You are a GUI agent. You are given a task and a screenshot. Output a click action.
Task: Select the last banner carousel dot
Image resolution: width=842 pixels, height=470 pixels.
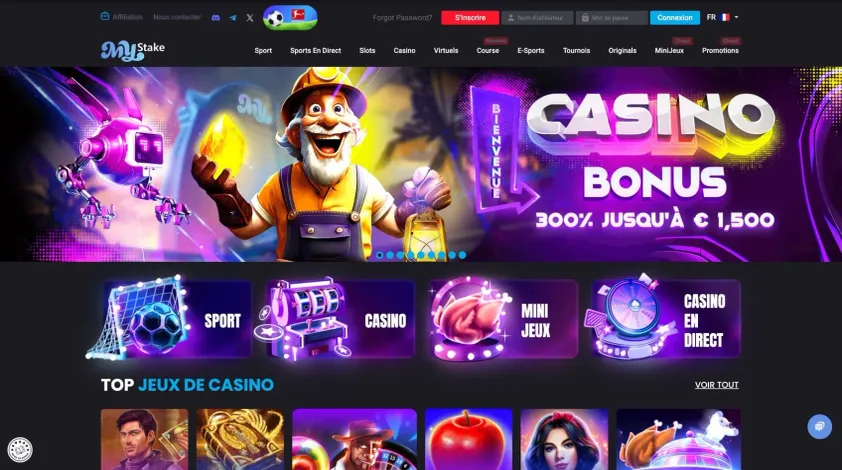point(462,255)
